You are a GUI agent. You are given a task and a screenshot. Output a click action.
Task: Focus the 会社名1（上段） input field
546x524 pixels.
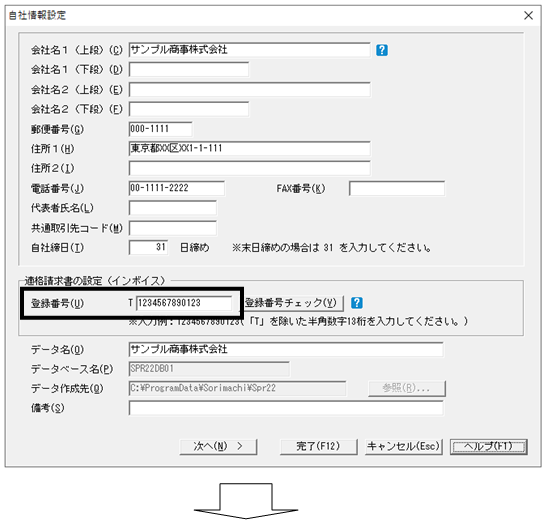(x=249, y=50)
